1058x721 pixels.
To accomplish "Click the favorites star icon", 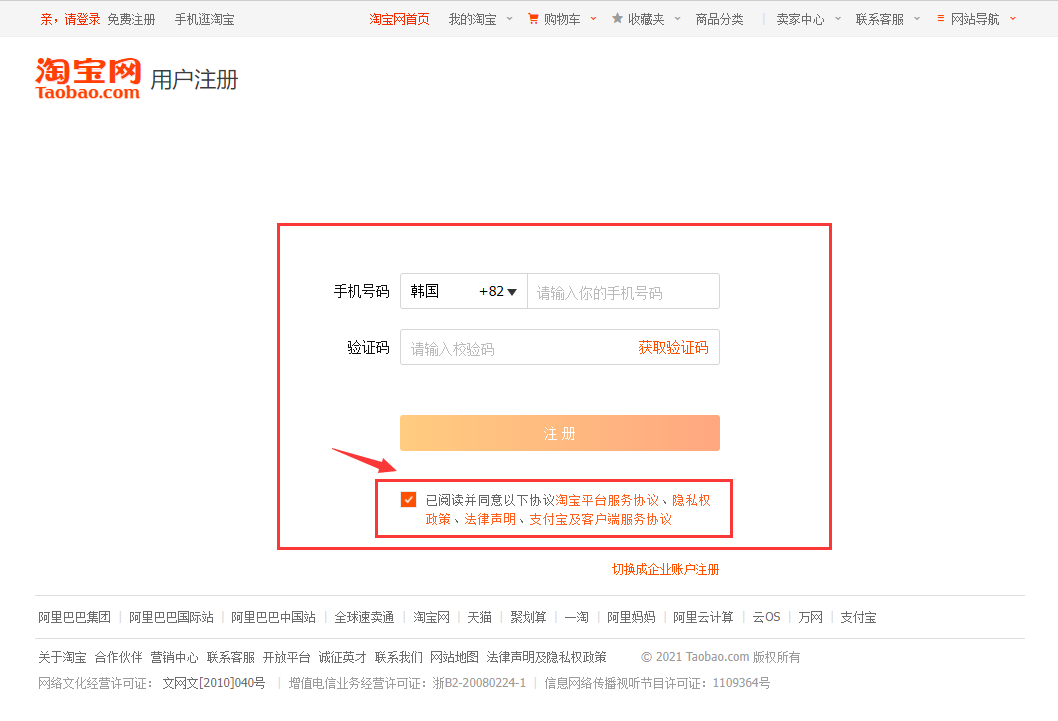I will click(617, 19).
